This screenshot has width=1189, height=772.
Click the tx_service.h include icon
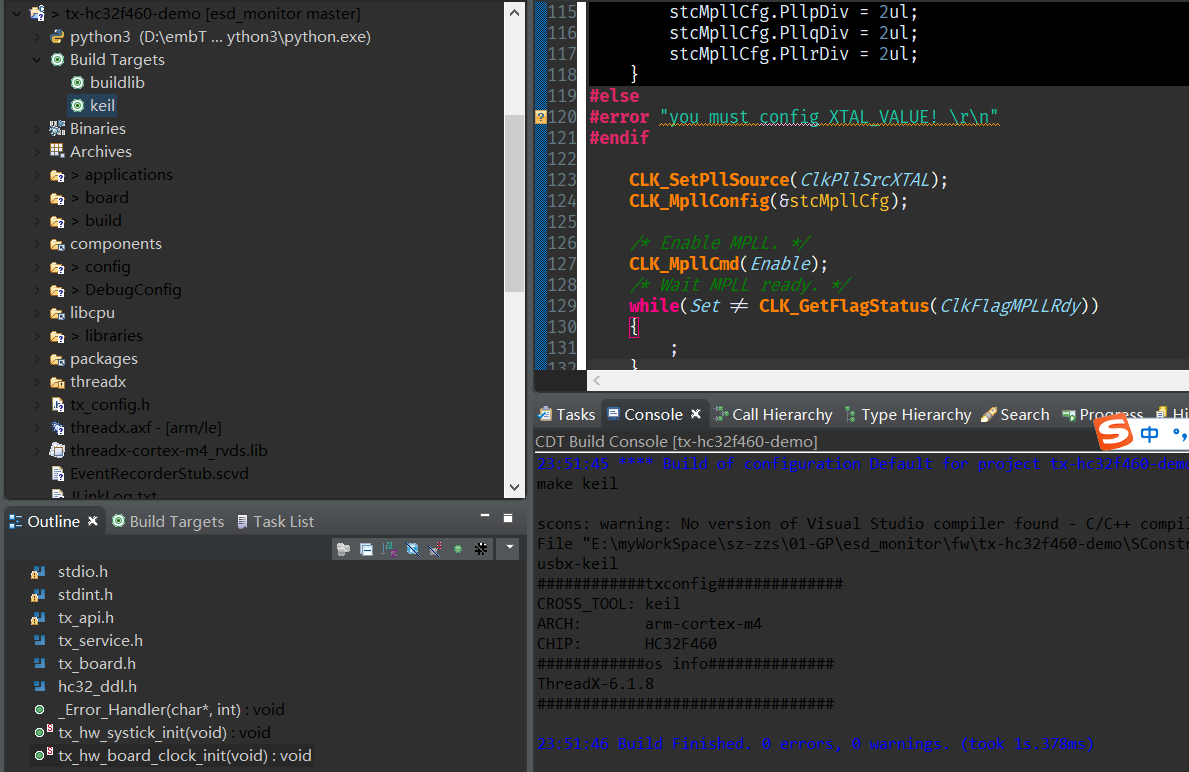(39, 641)
